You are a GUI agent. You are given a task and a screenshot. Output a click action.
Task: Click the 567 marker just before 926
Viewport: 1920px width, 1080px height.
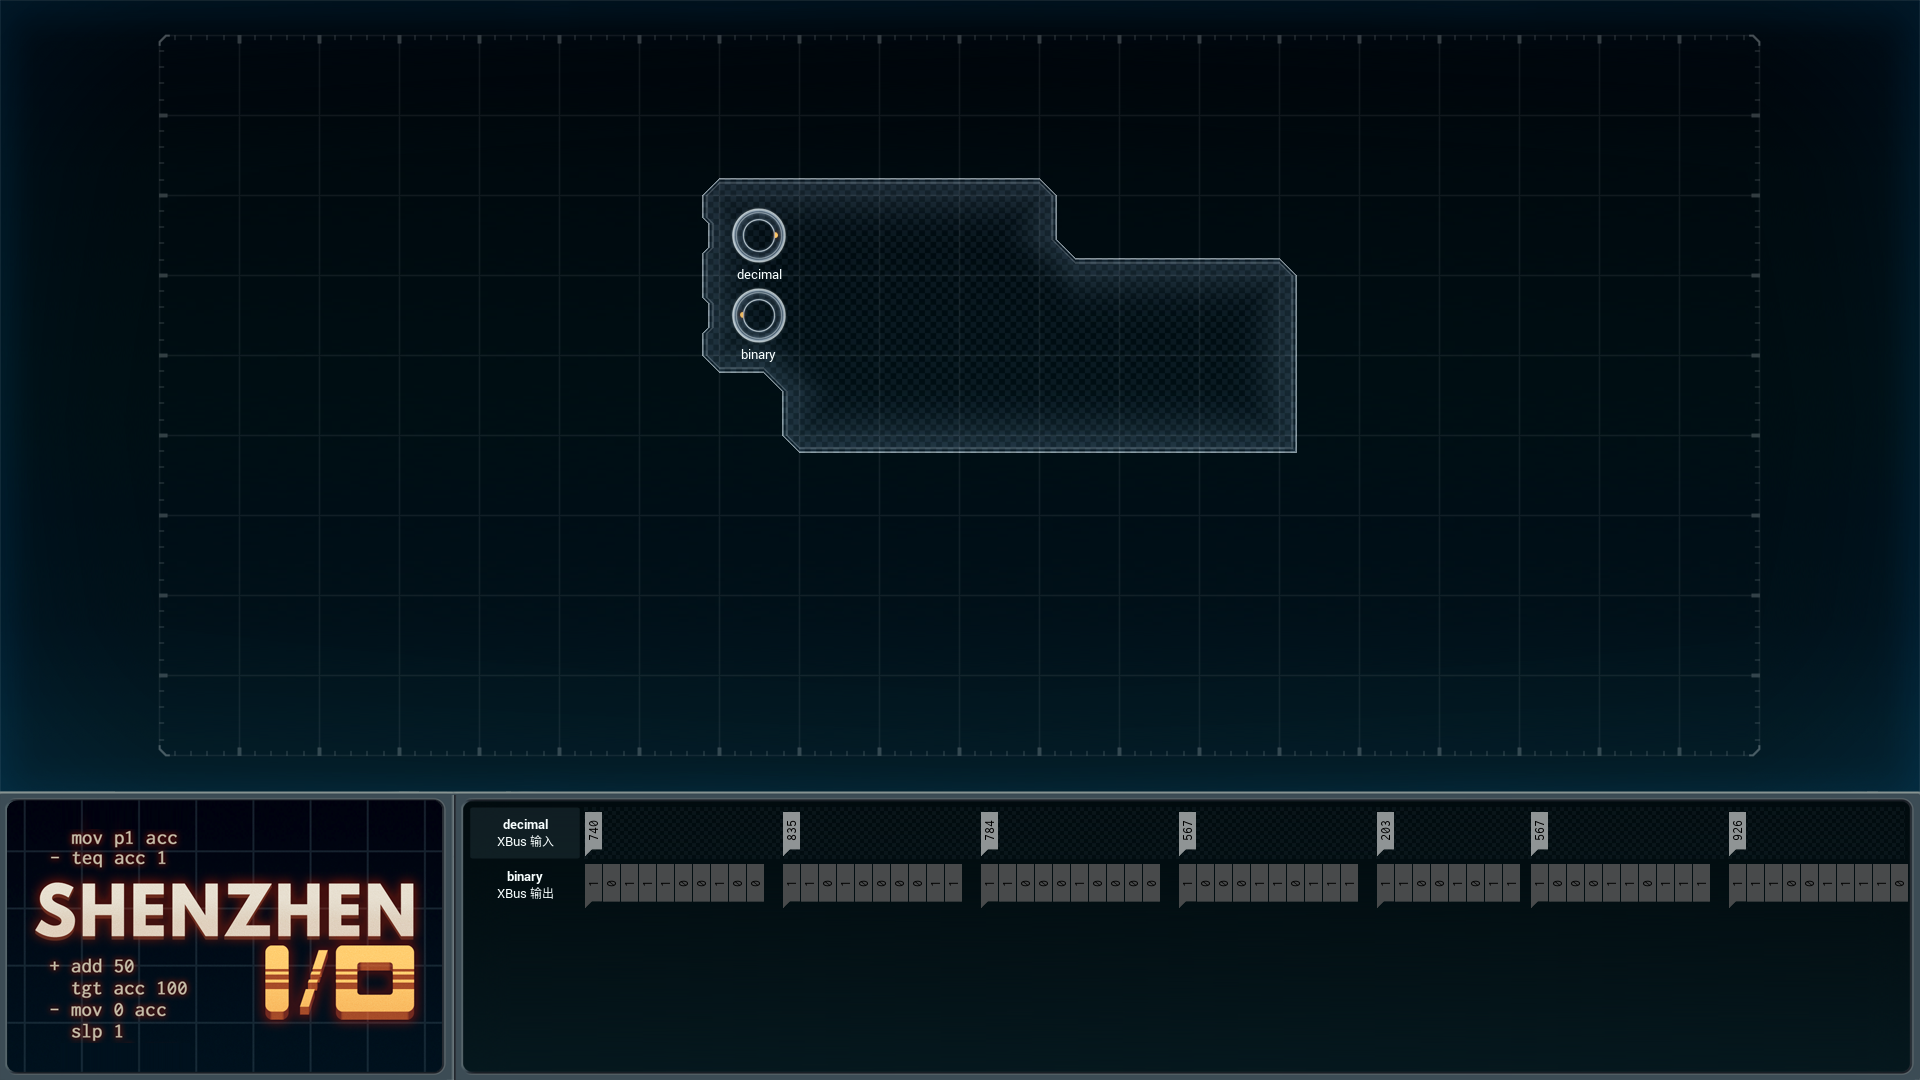(x=1539, y=832)
